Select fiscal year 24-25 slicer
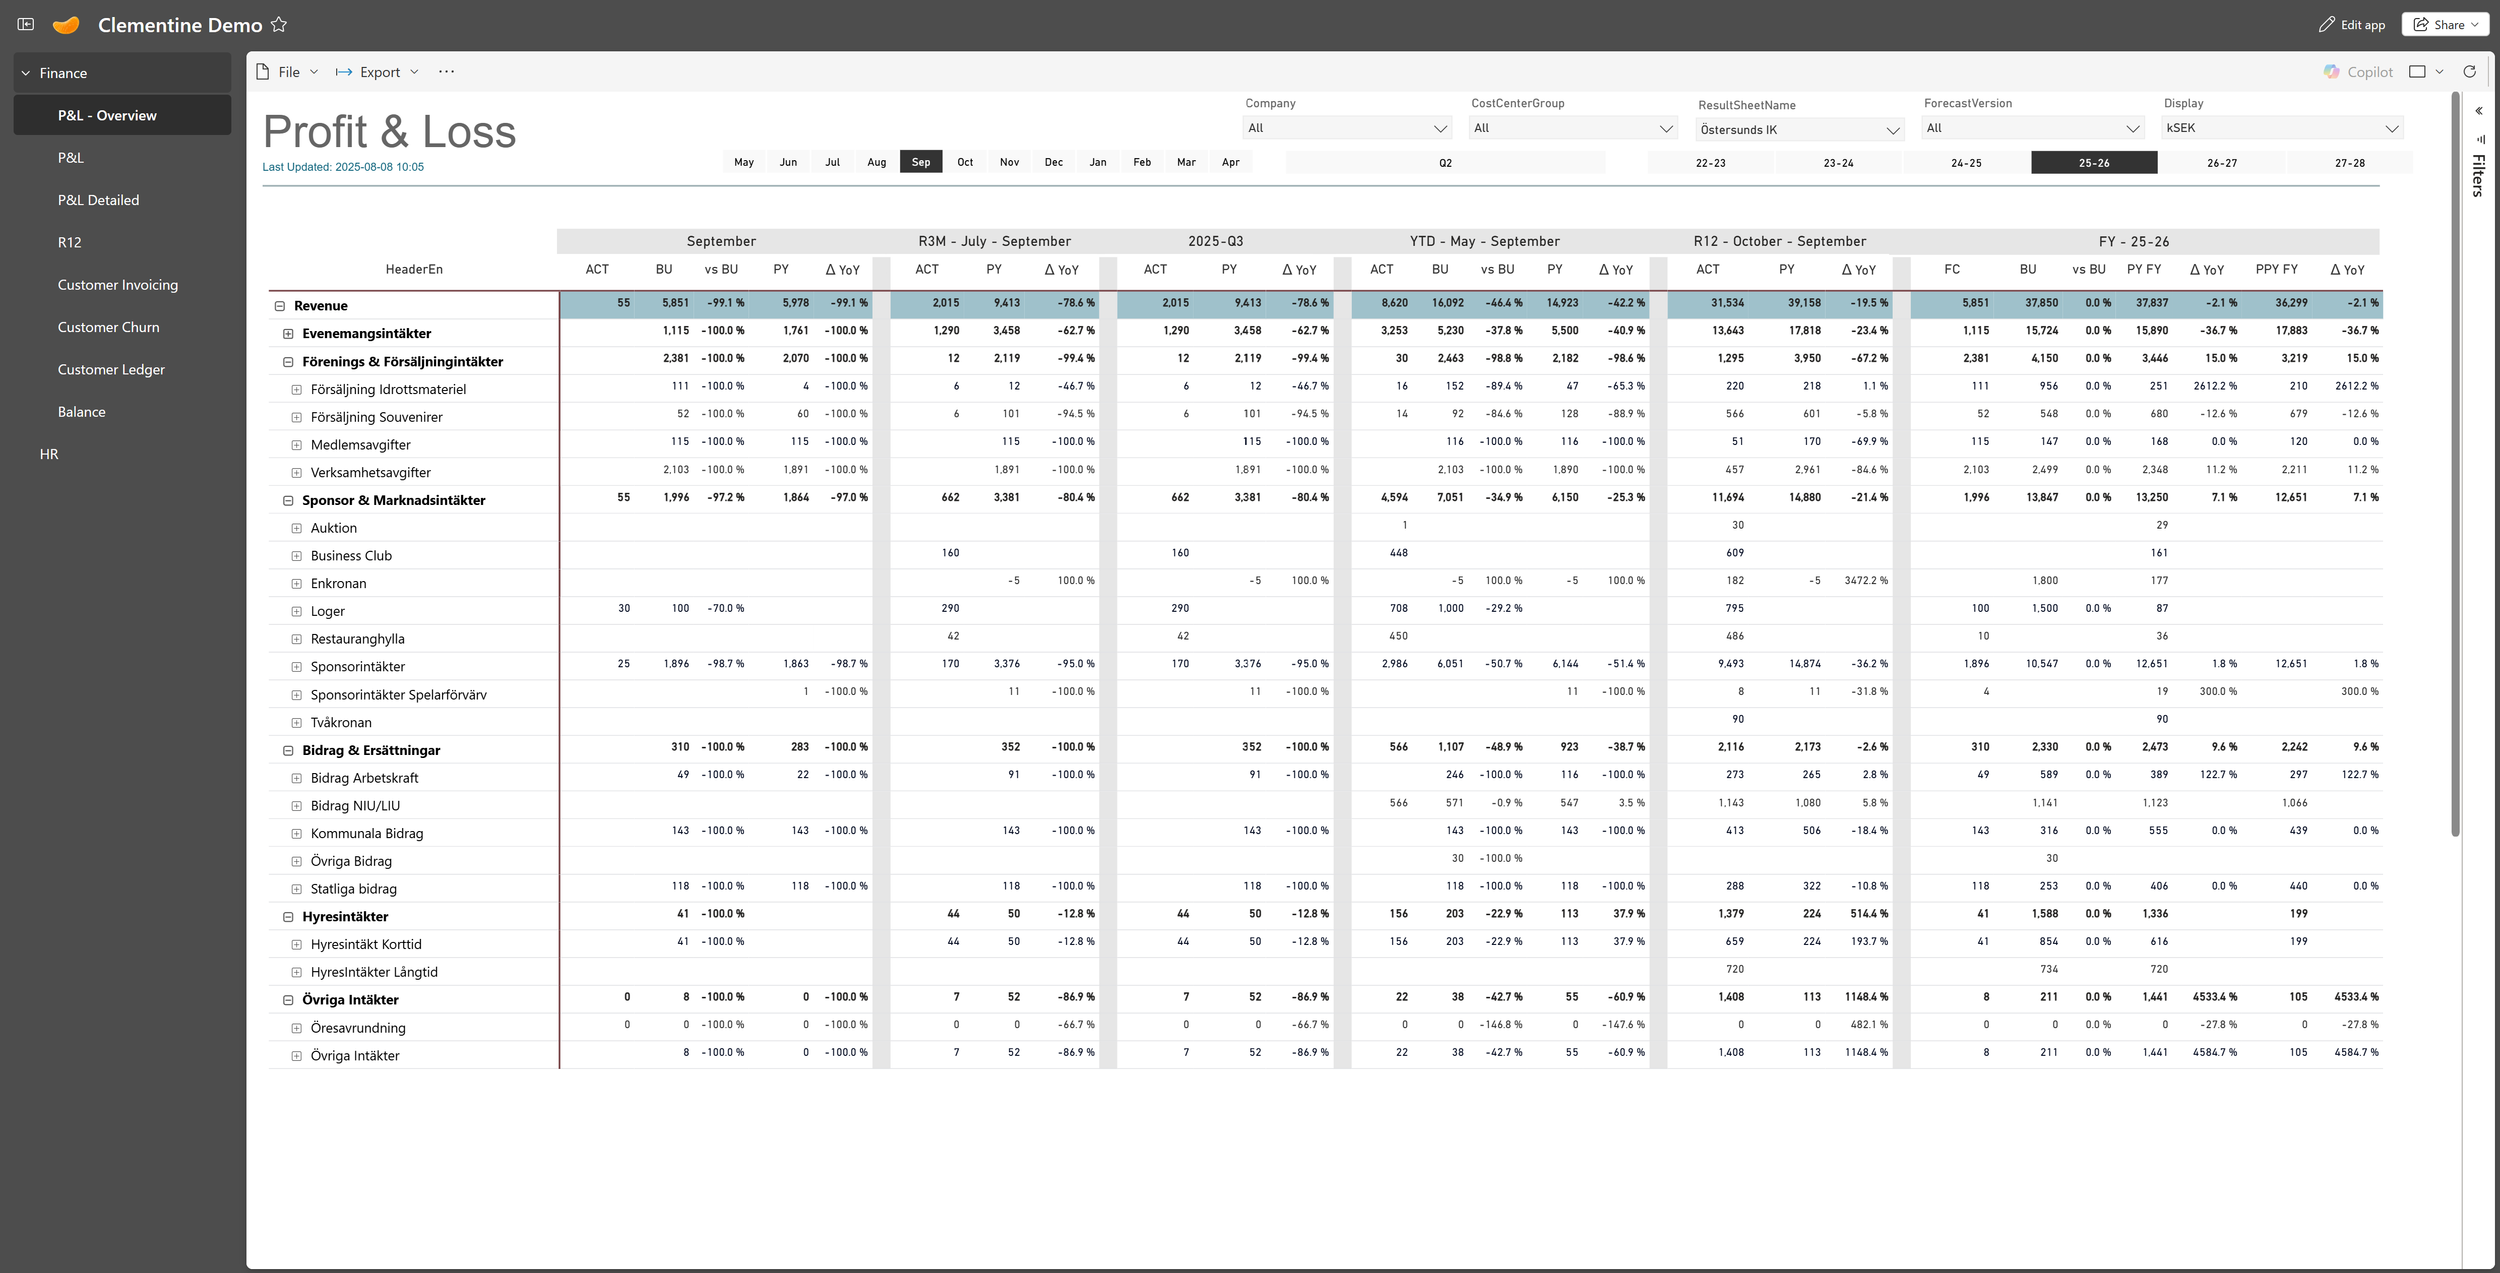 coord(1966,163)
